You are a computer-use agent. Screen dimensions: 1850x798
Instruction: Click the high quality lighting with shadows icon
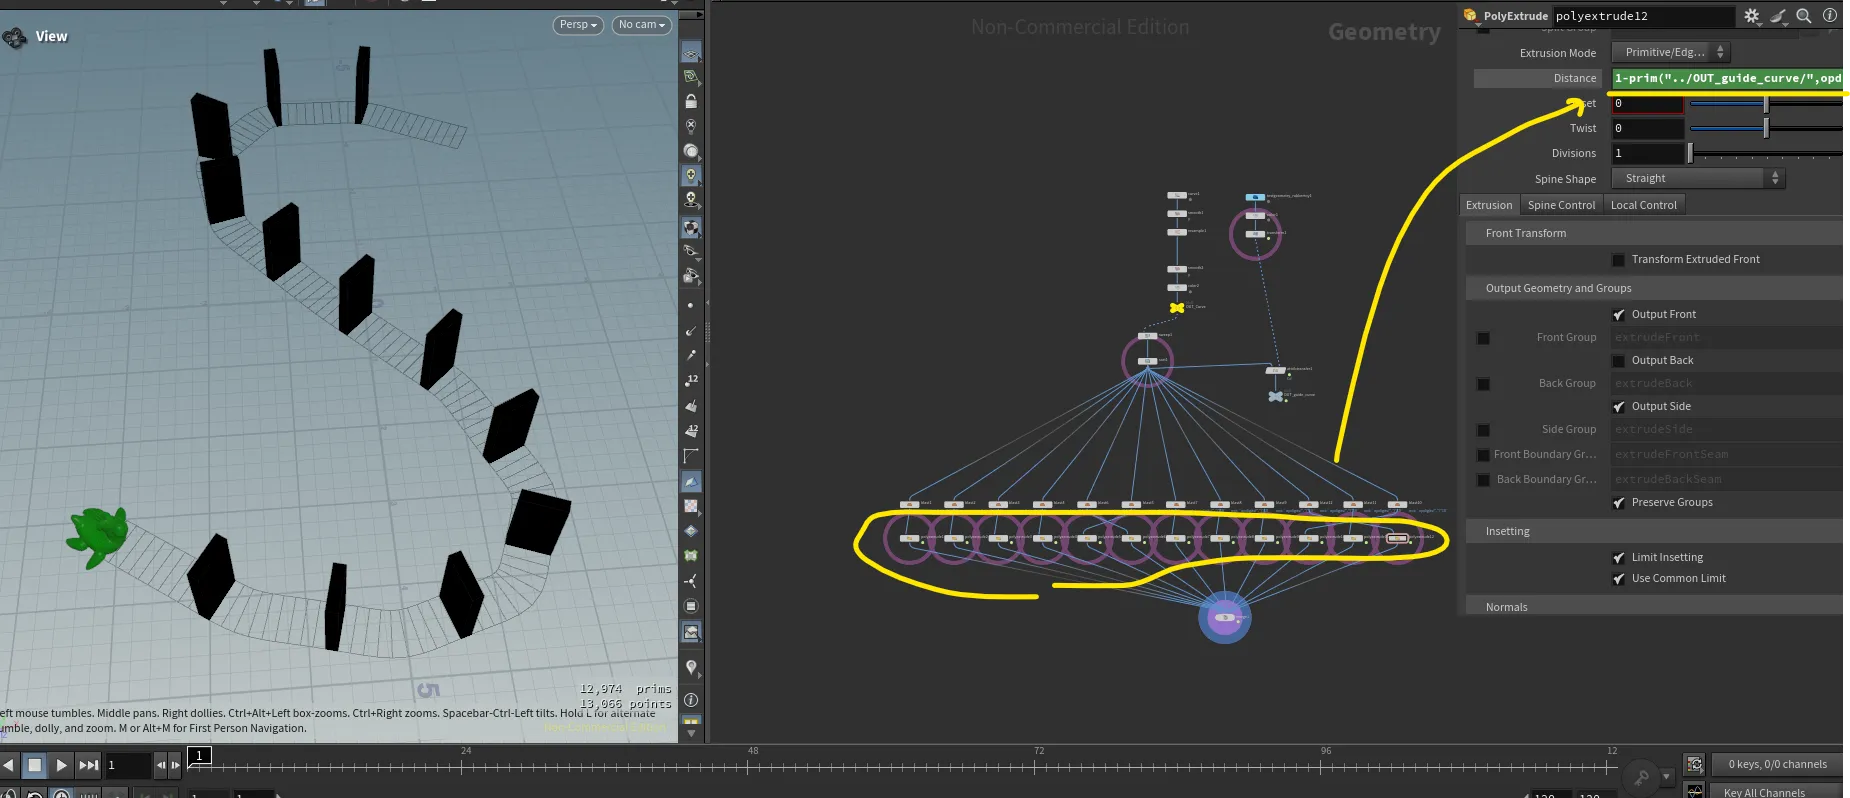[691, 200]
